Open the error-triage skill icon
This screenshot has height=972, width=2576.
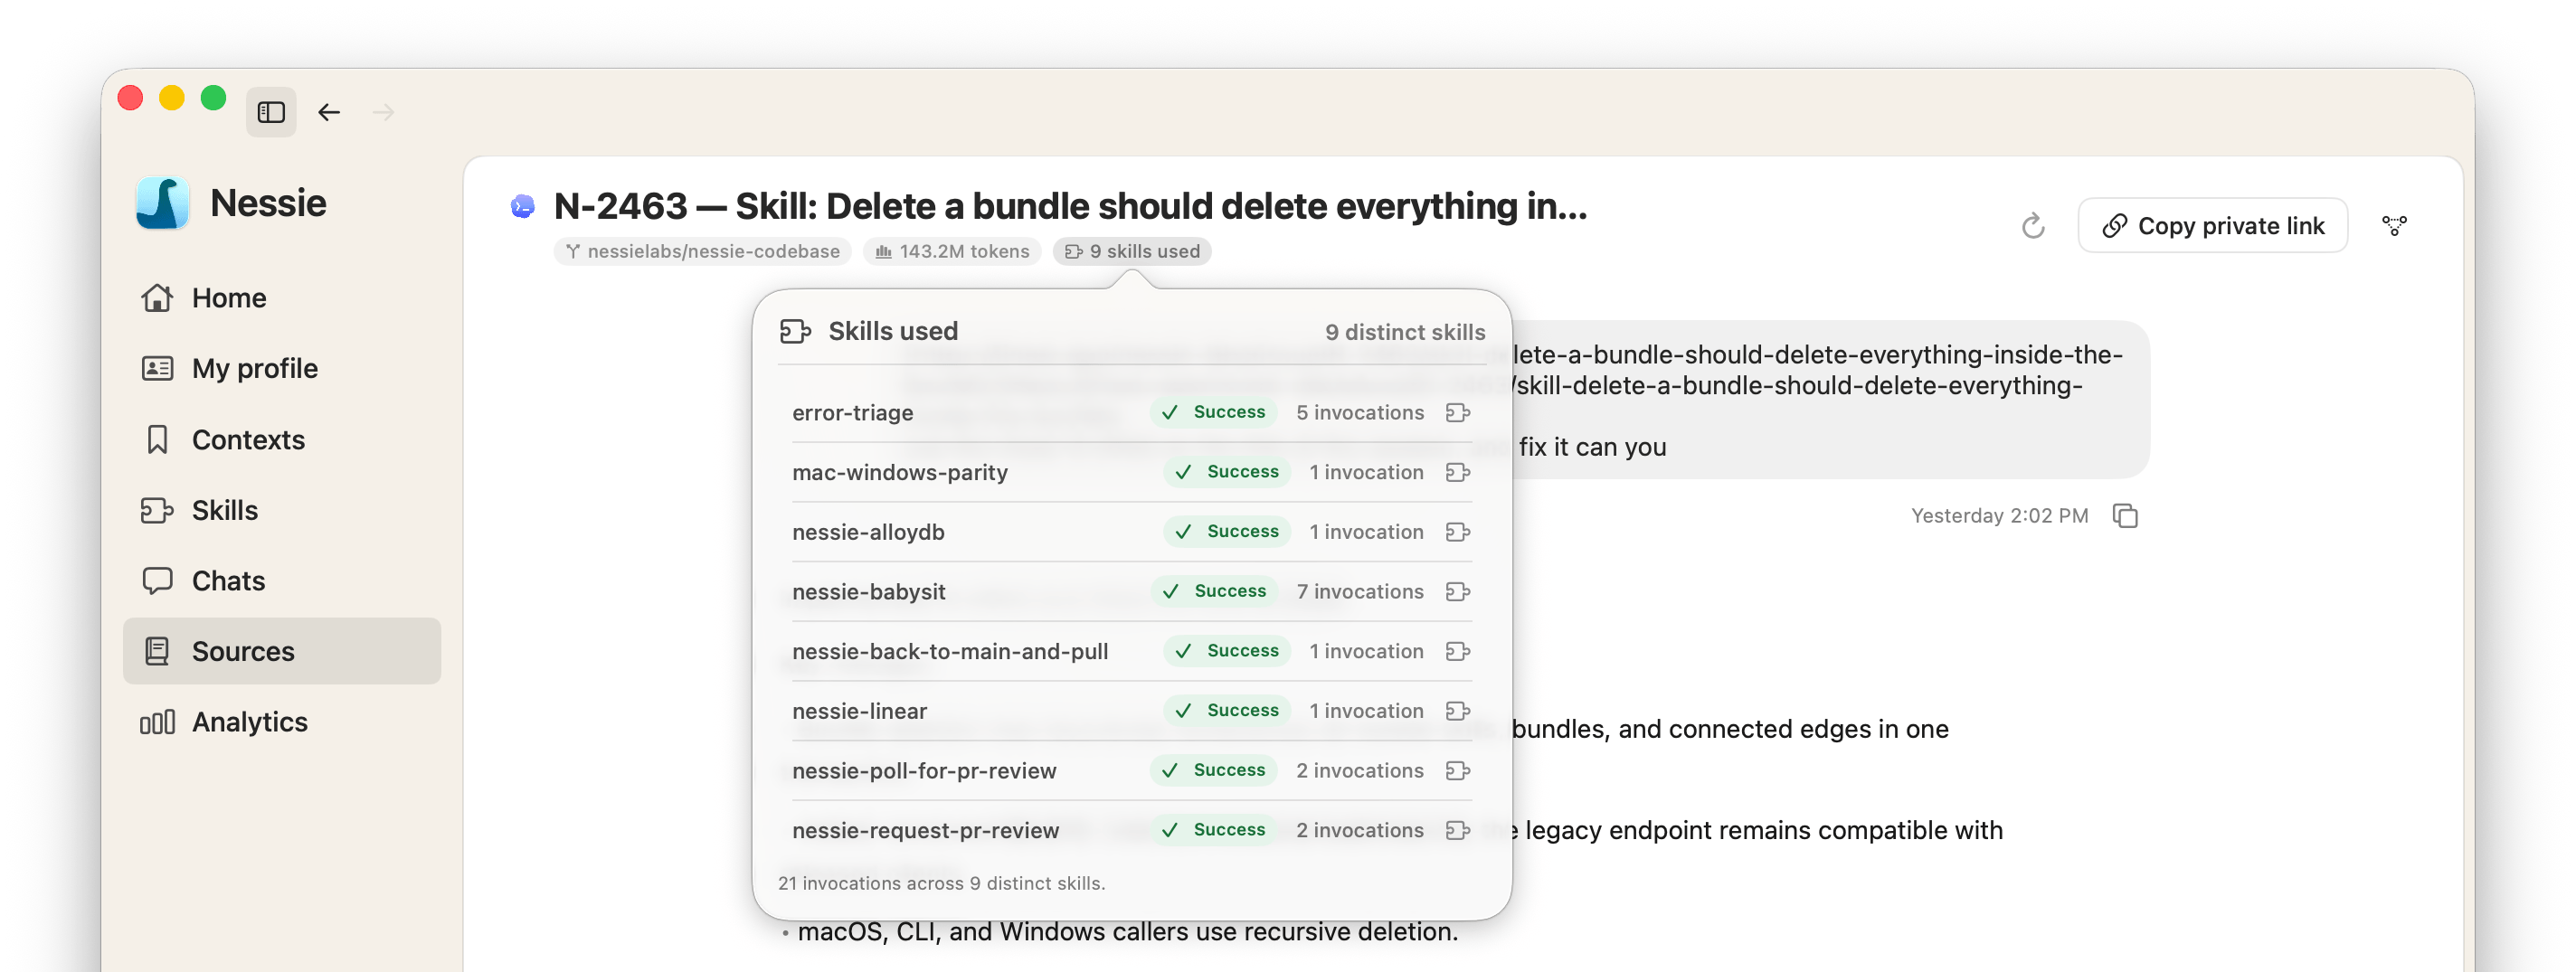(1458, 412)
